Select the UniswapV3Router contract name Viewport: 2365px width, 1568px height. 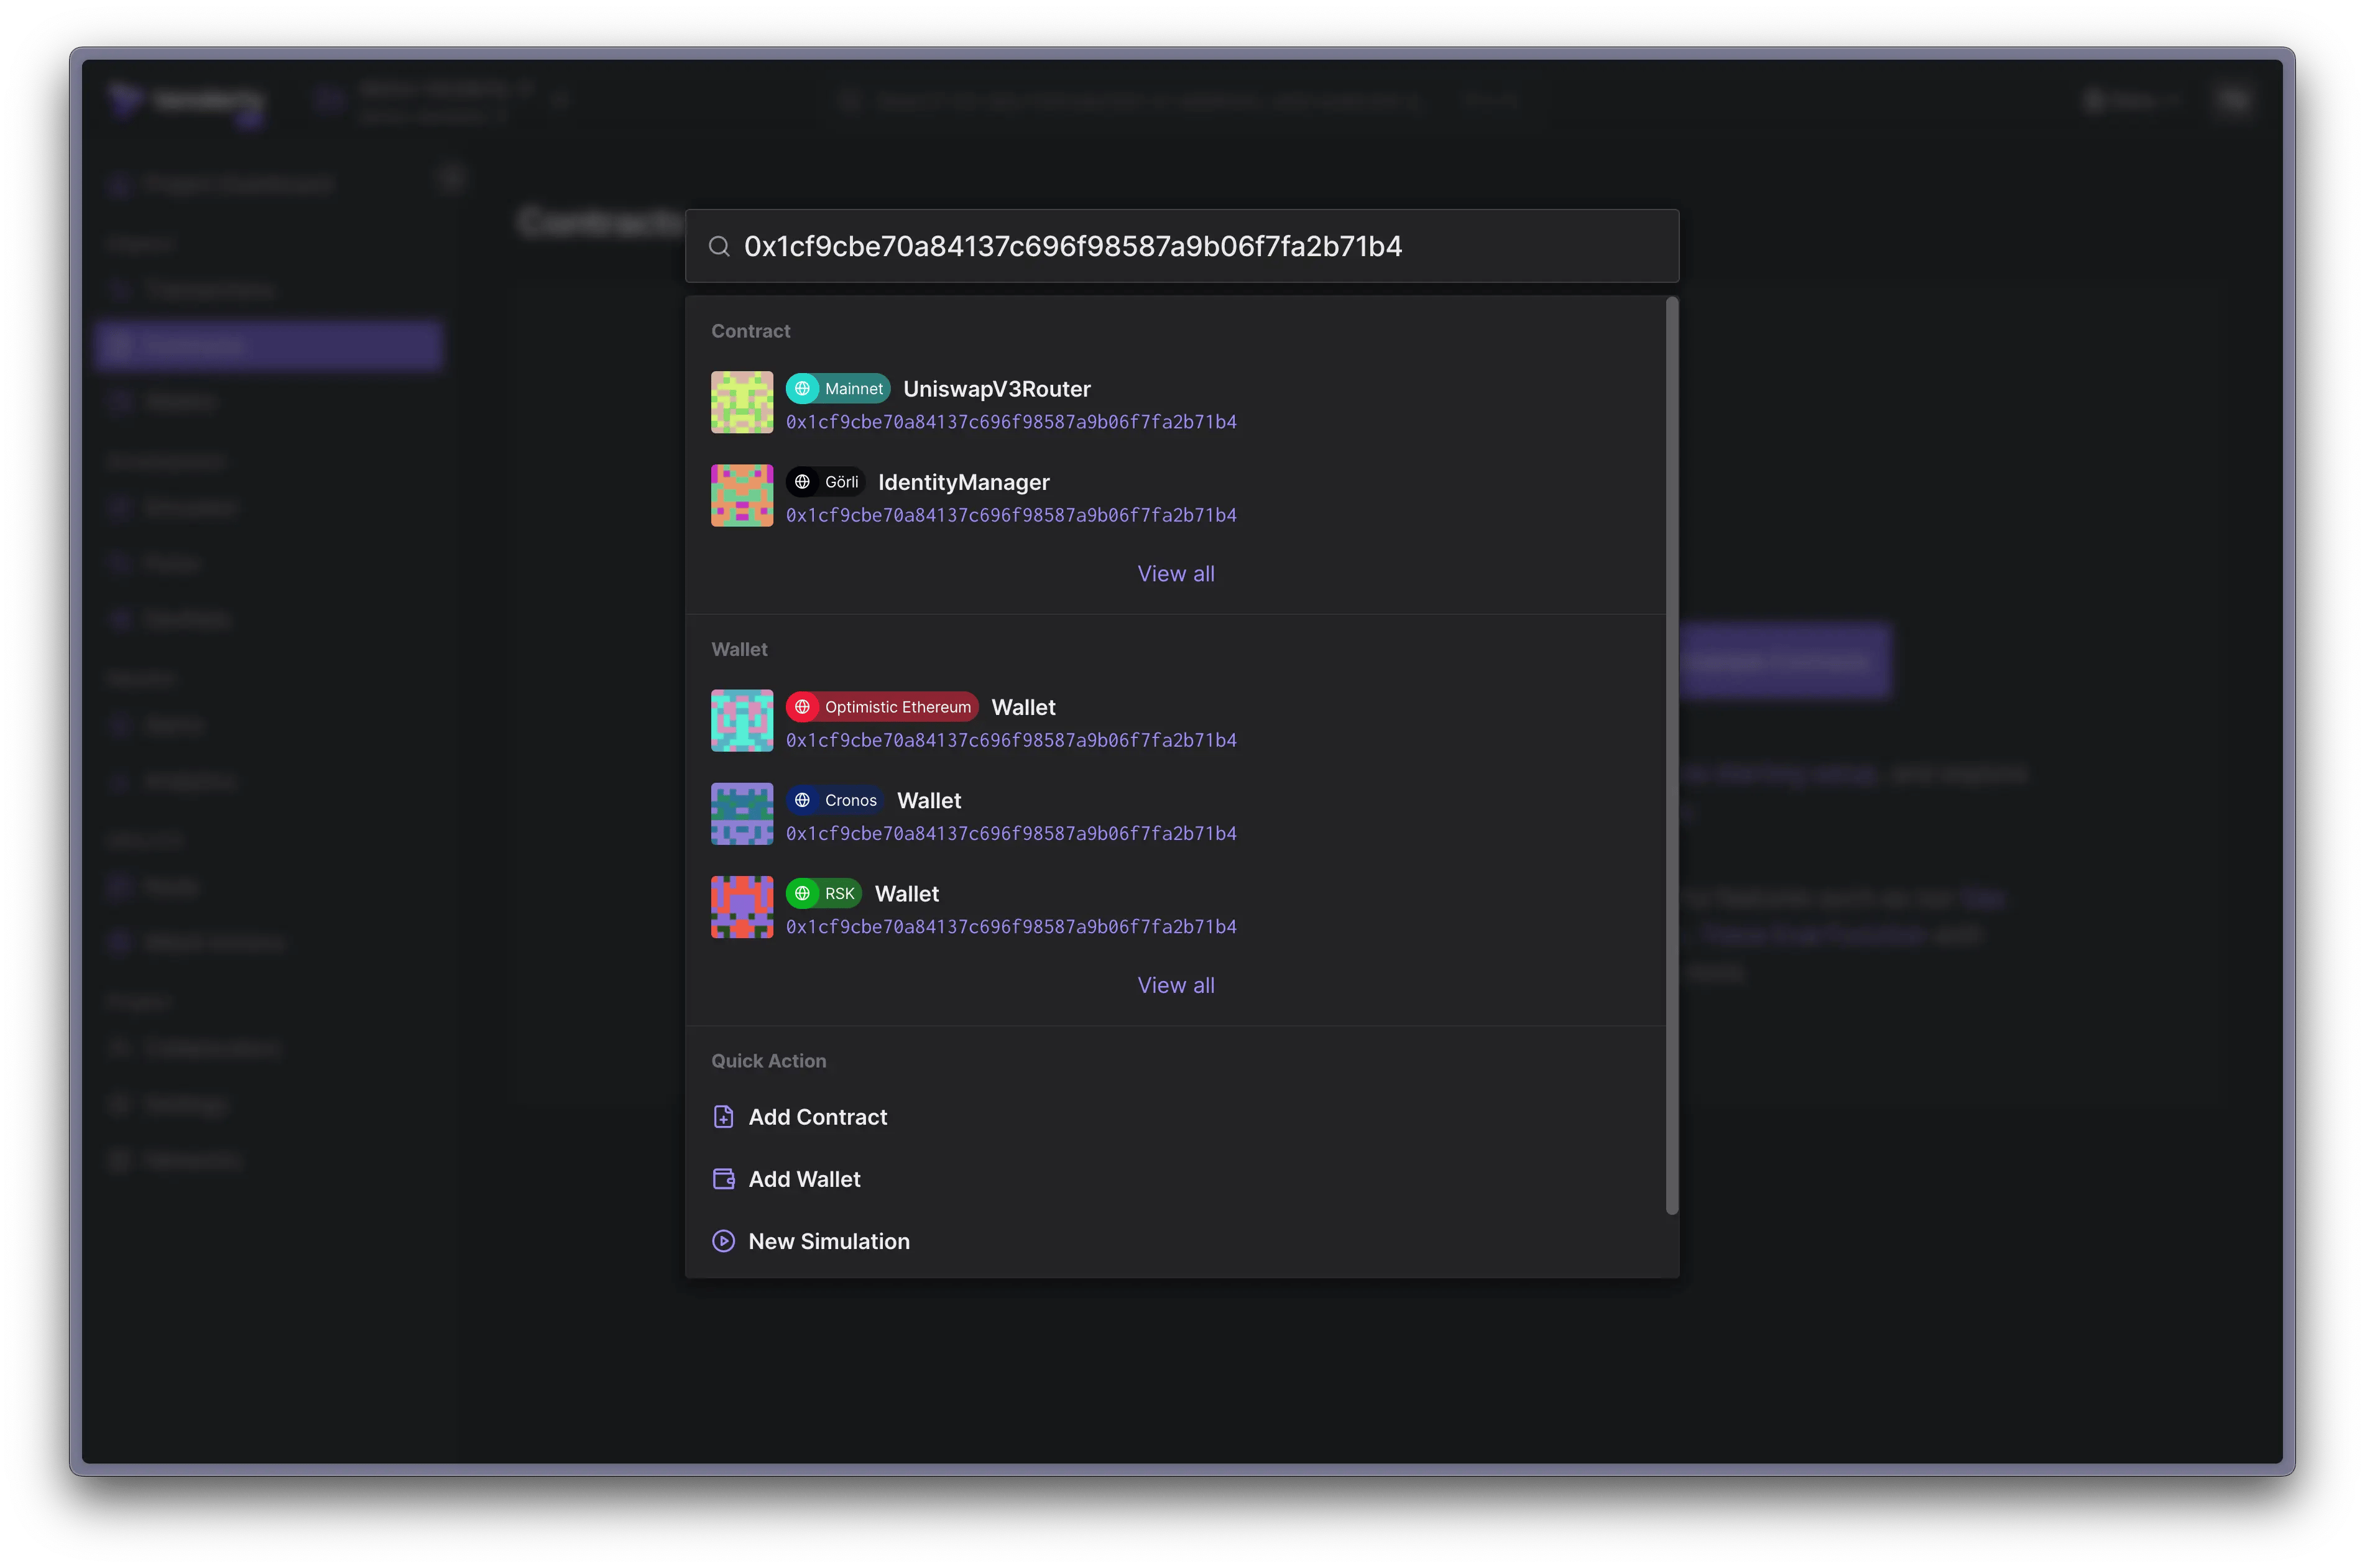coord(996,389)
